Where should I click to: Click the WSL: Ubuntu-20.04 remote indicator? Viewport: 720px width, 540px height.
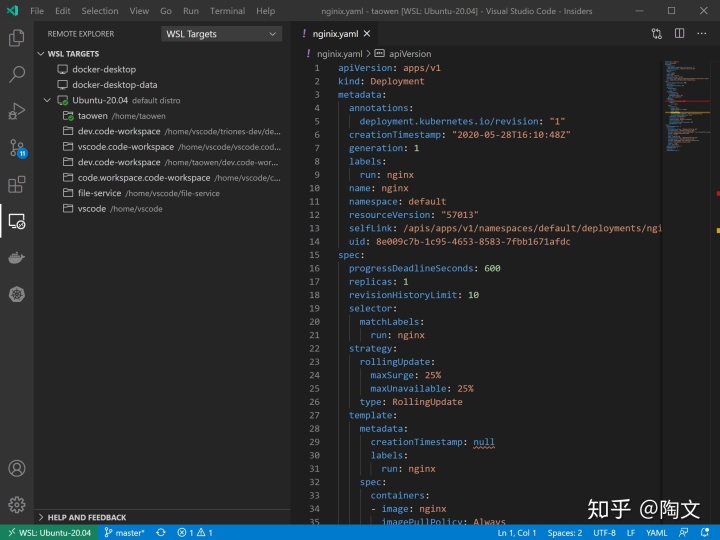click(49, 533)
